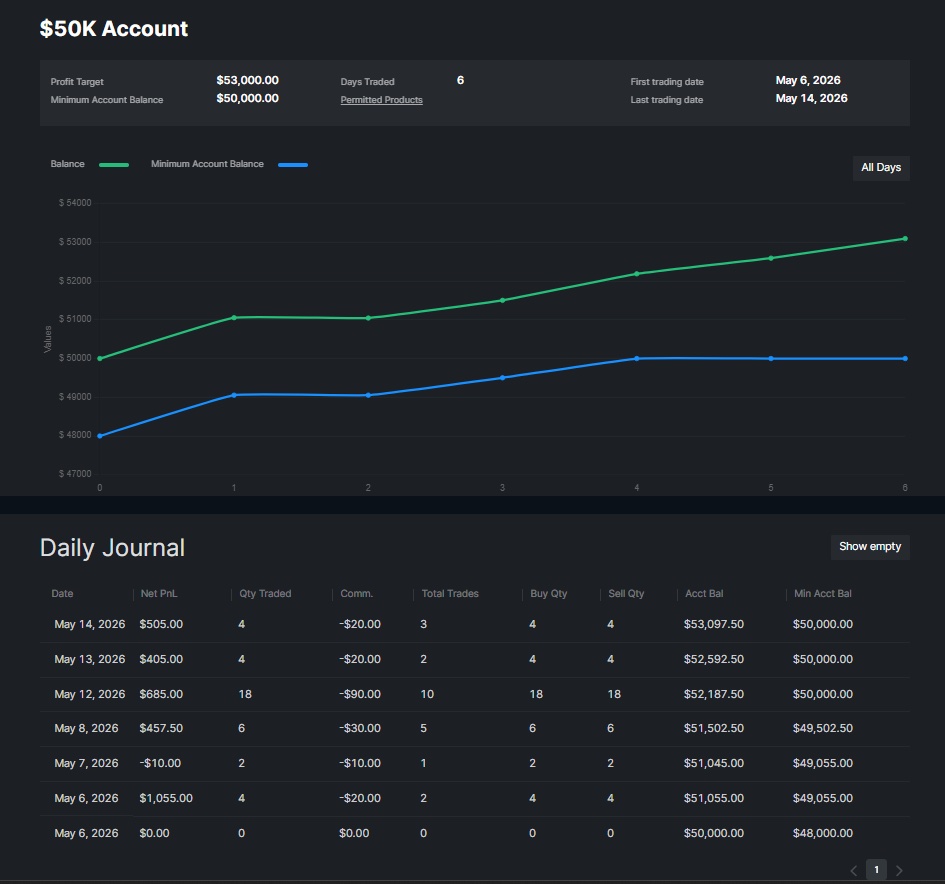
Task: Click the Acct Bal column header
Action: point(704,594)
